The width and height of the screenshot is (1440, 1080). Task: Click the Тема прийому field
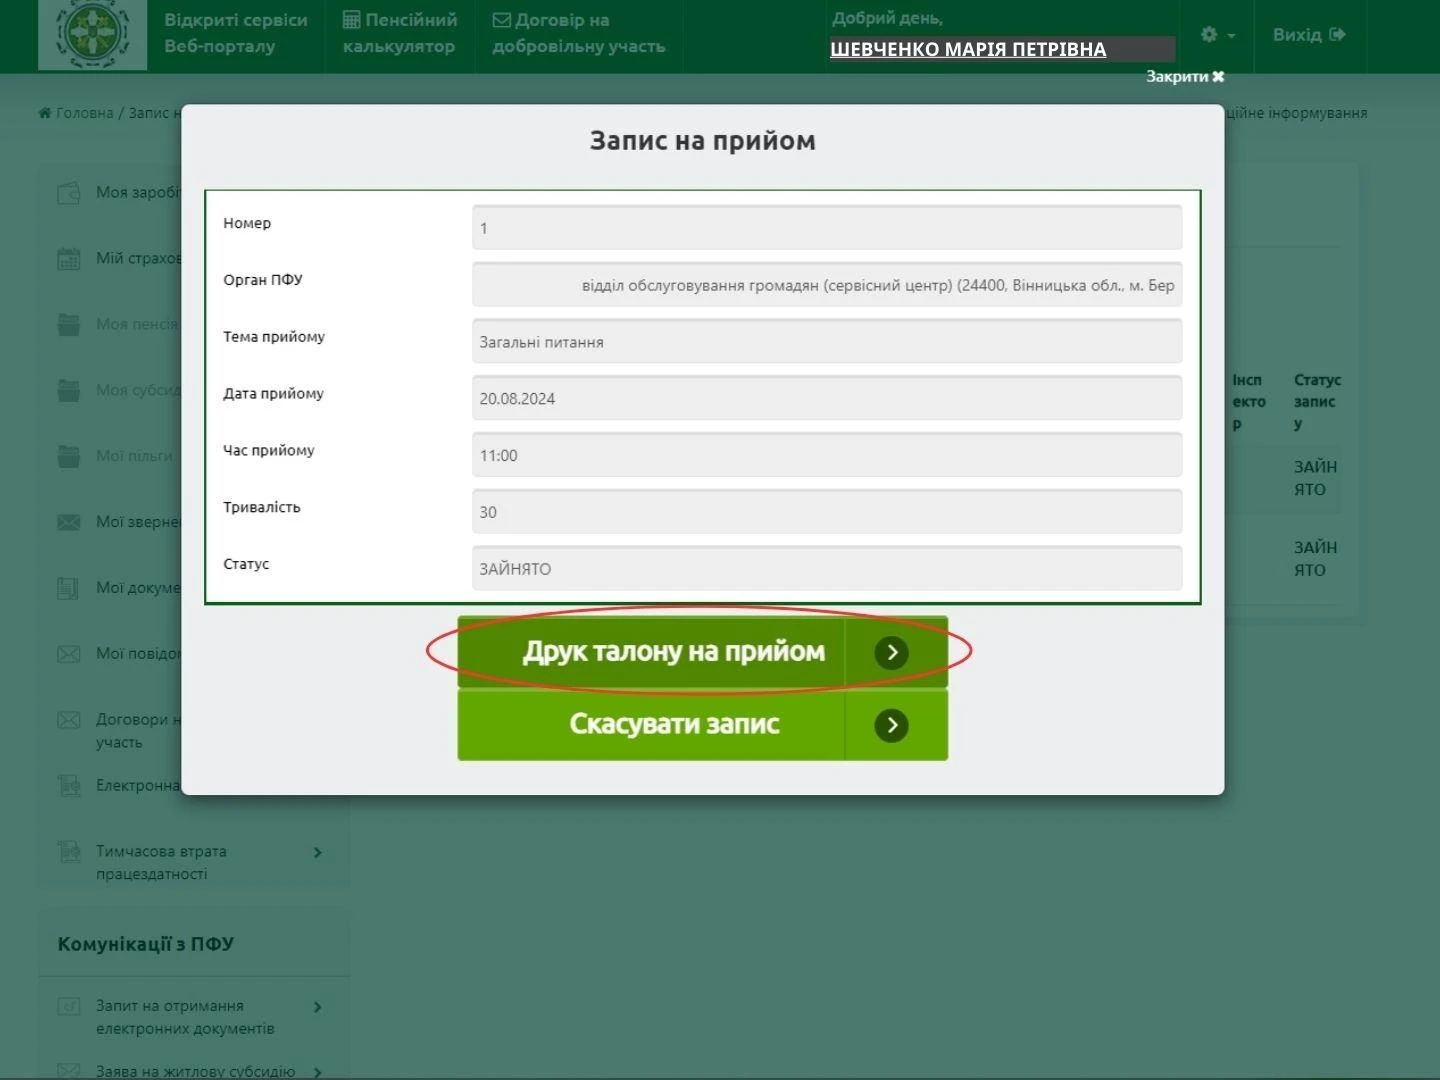click(826, 342)
